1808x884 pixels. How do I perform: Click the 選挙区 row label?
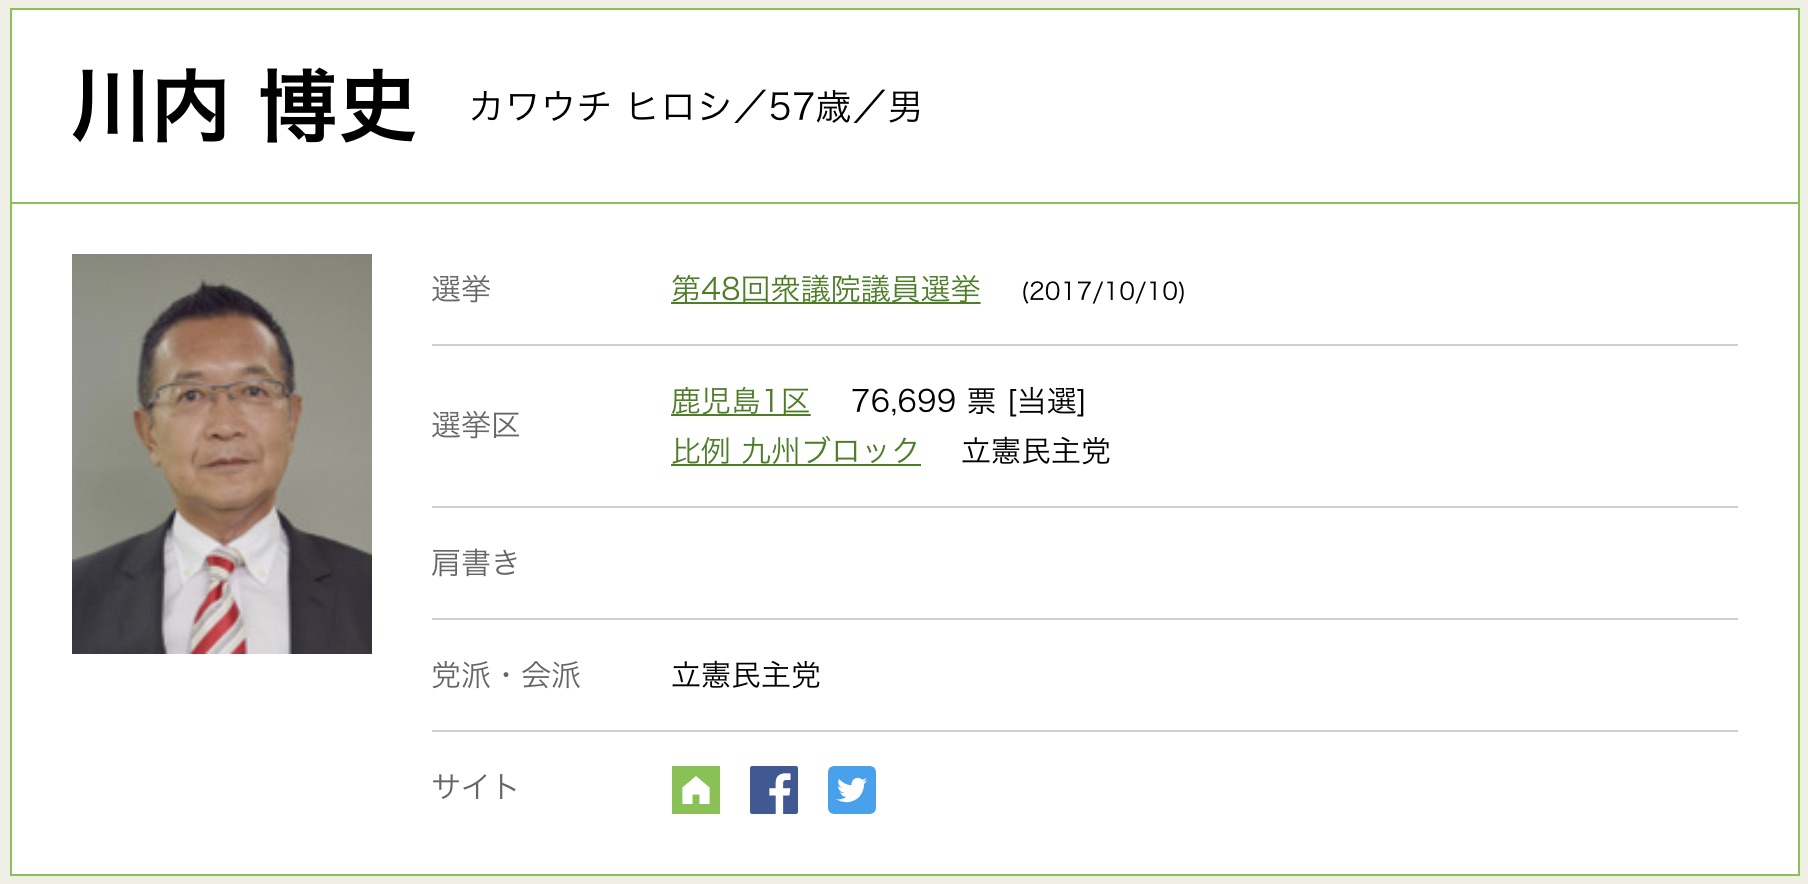[x=475, y=426]
